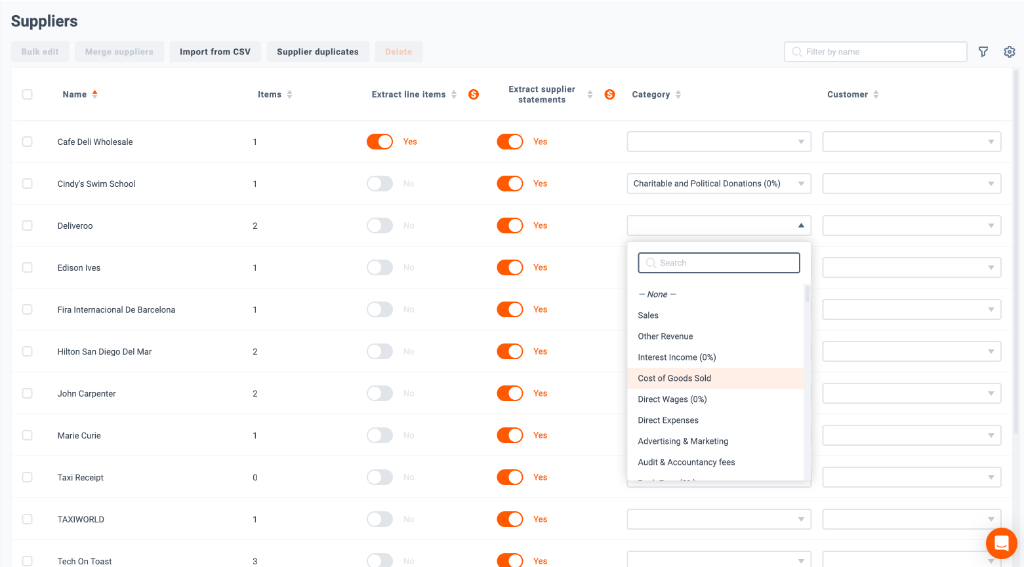Select the Cindy's Swim School row checkbox

(x=27, y=184)
